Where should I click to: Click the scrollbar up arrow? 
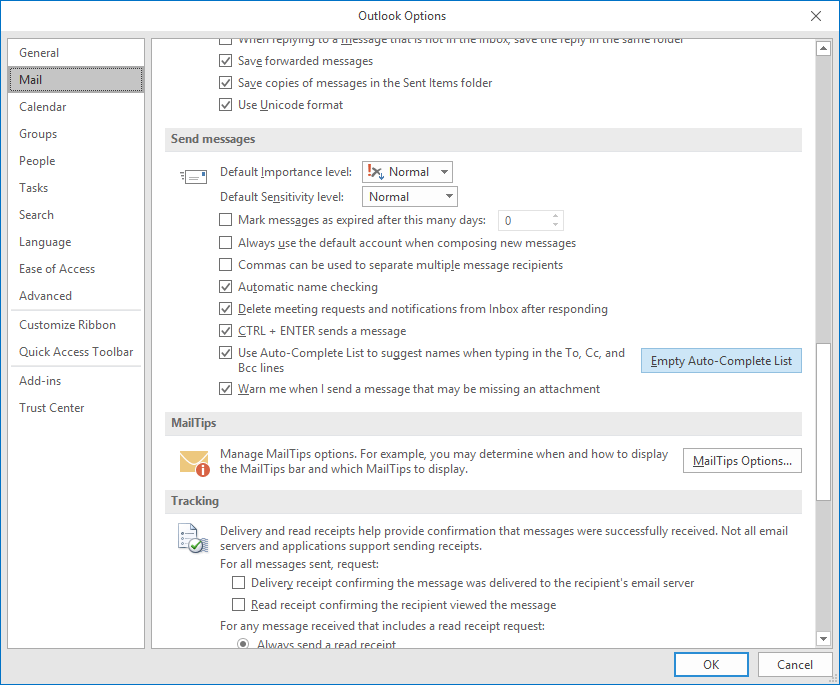coord(823,49)
